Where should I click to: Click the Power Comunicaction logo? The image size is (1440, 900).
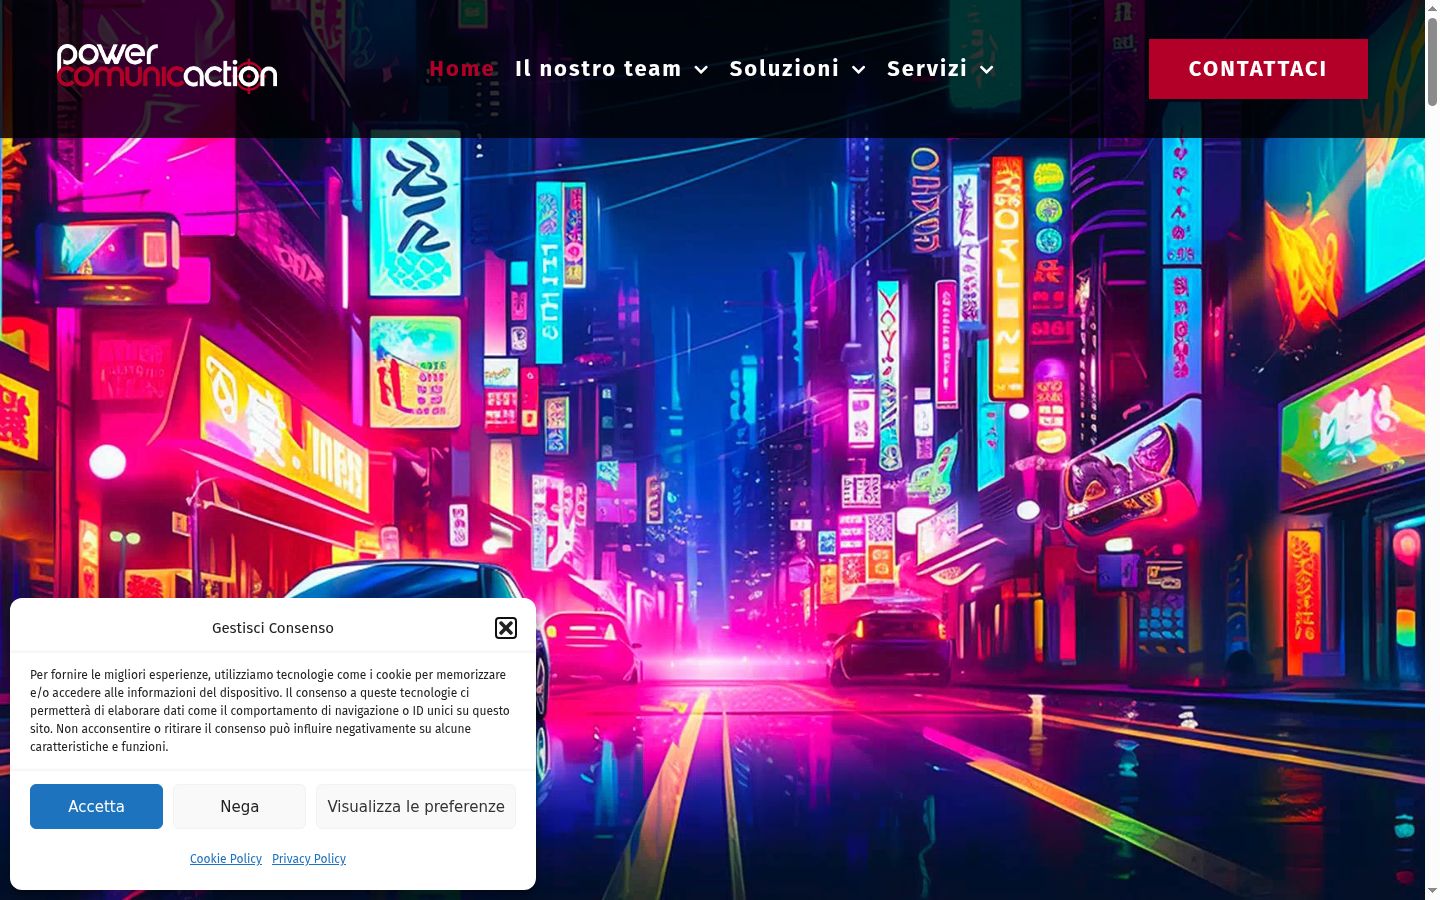click(167, 68)
